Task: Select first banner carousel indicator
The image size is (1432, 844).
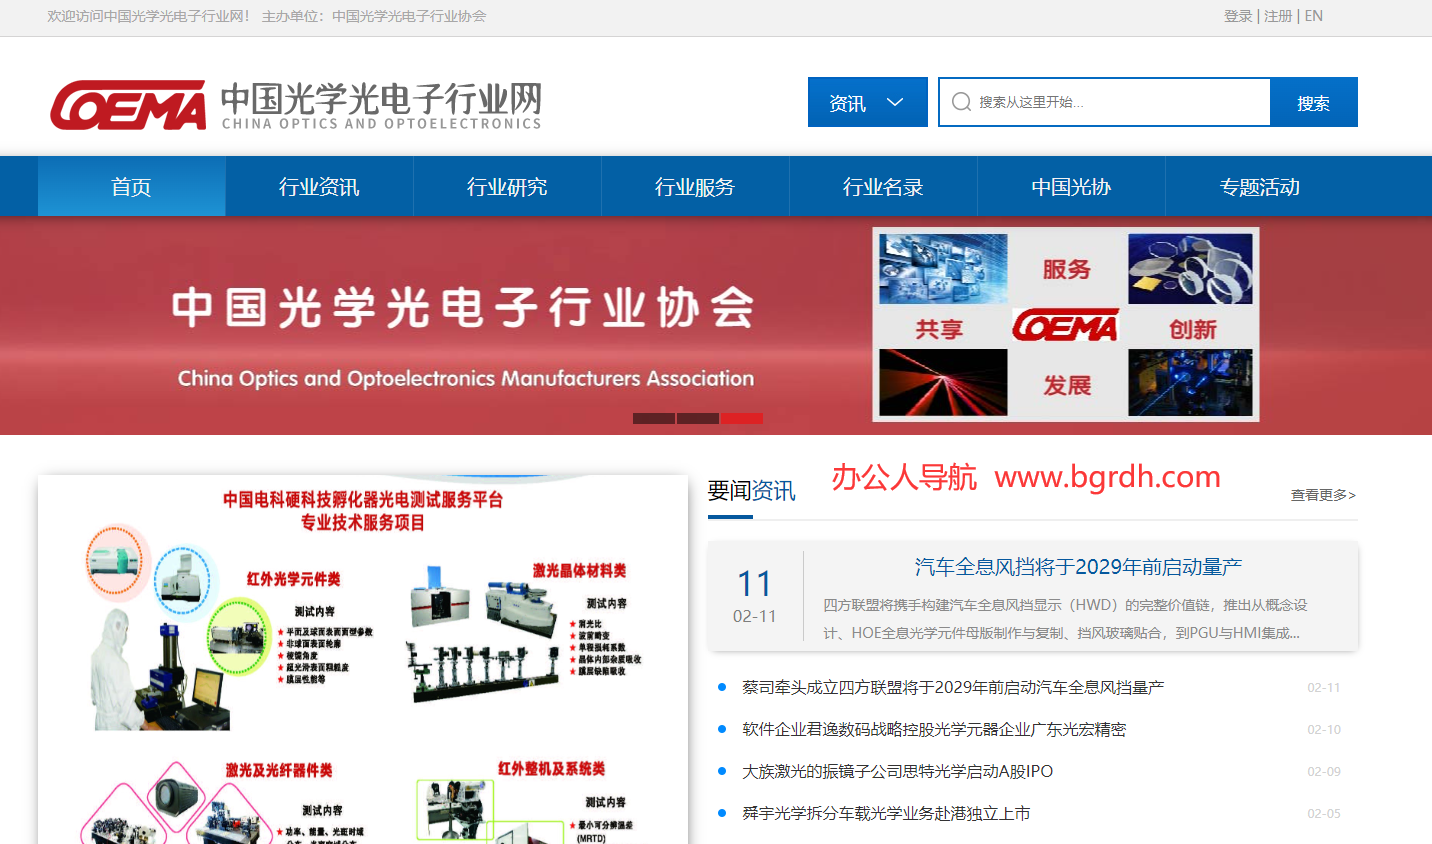Action: [654, 418]
